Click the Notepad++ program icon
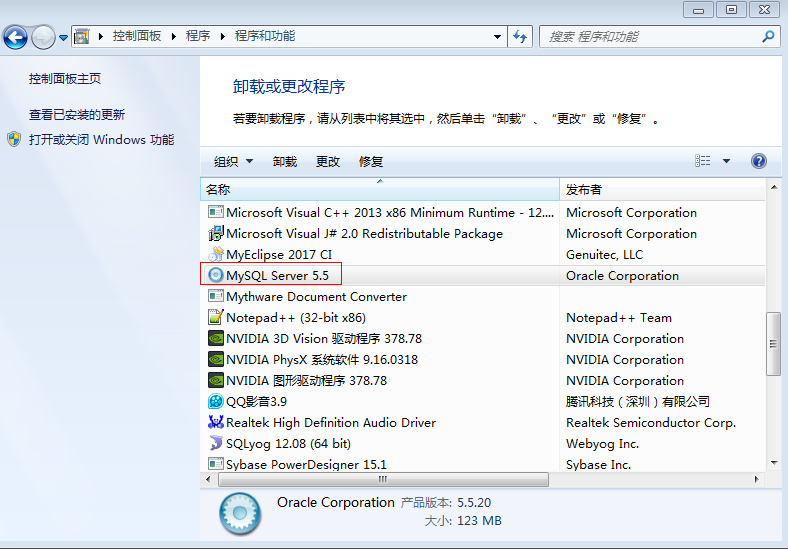788x549 pixels. [x=216, y=317]
